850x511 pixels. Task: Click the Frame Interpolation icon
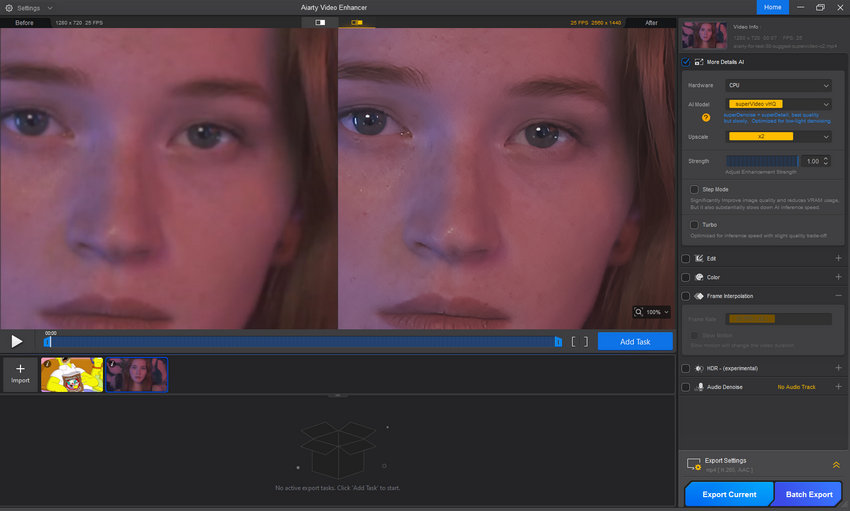(x=699, y=296)
